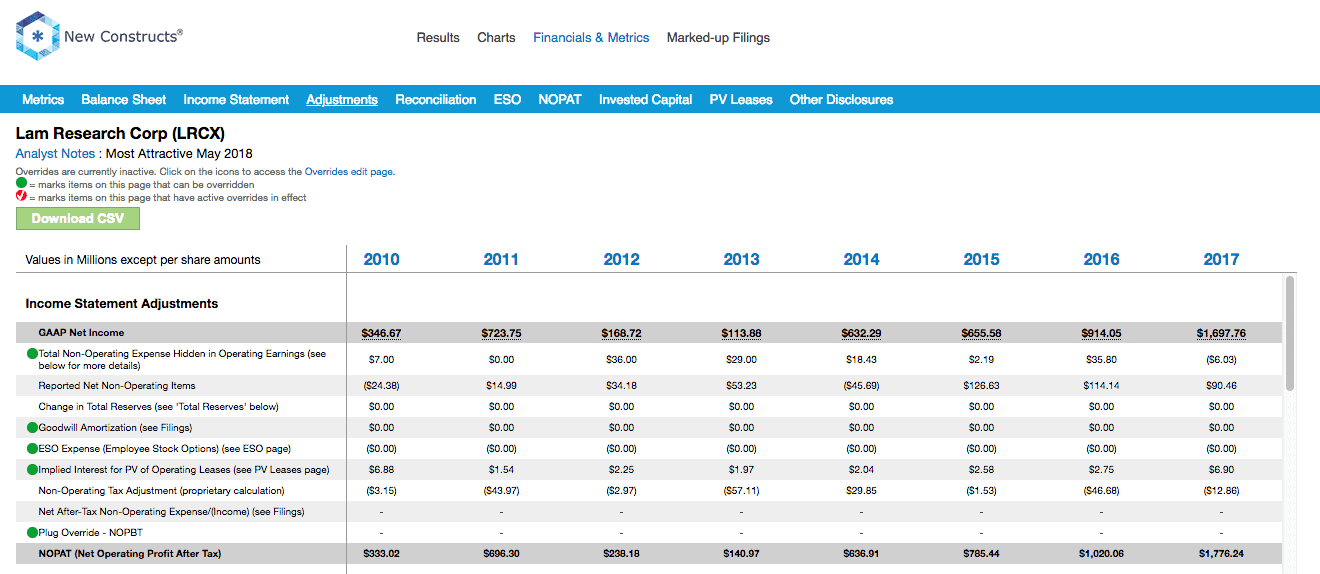Click the 2014 column header
Image resolution: width=1320 pixels, height=574 pixels.
pos(861,259)
